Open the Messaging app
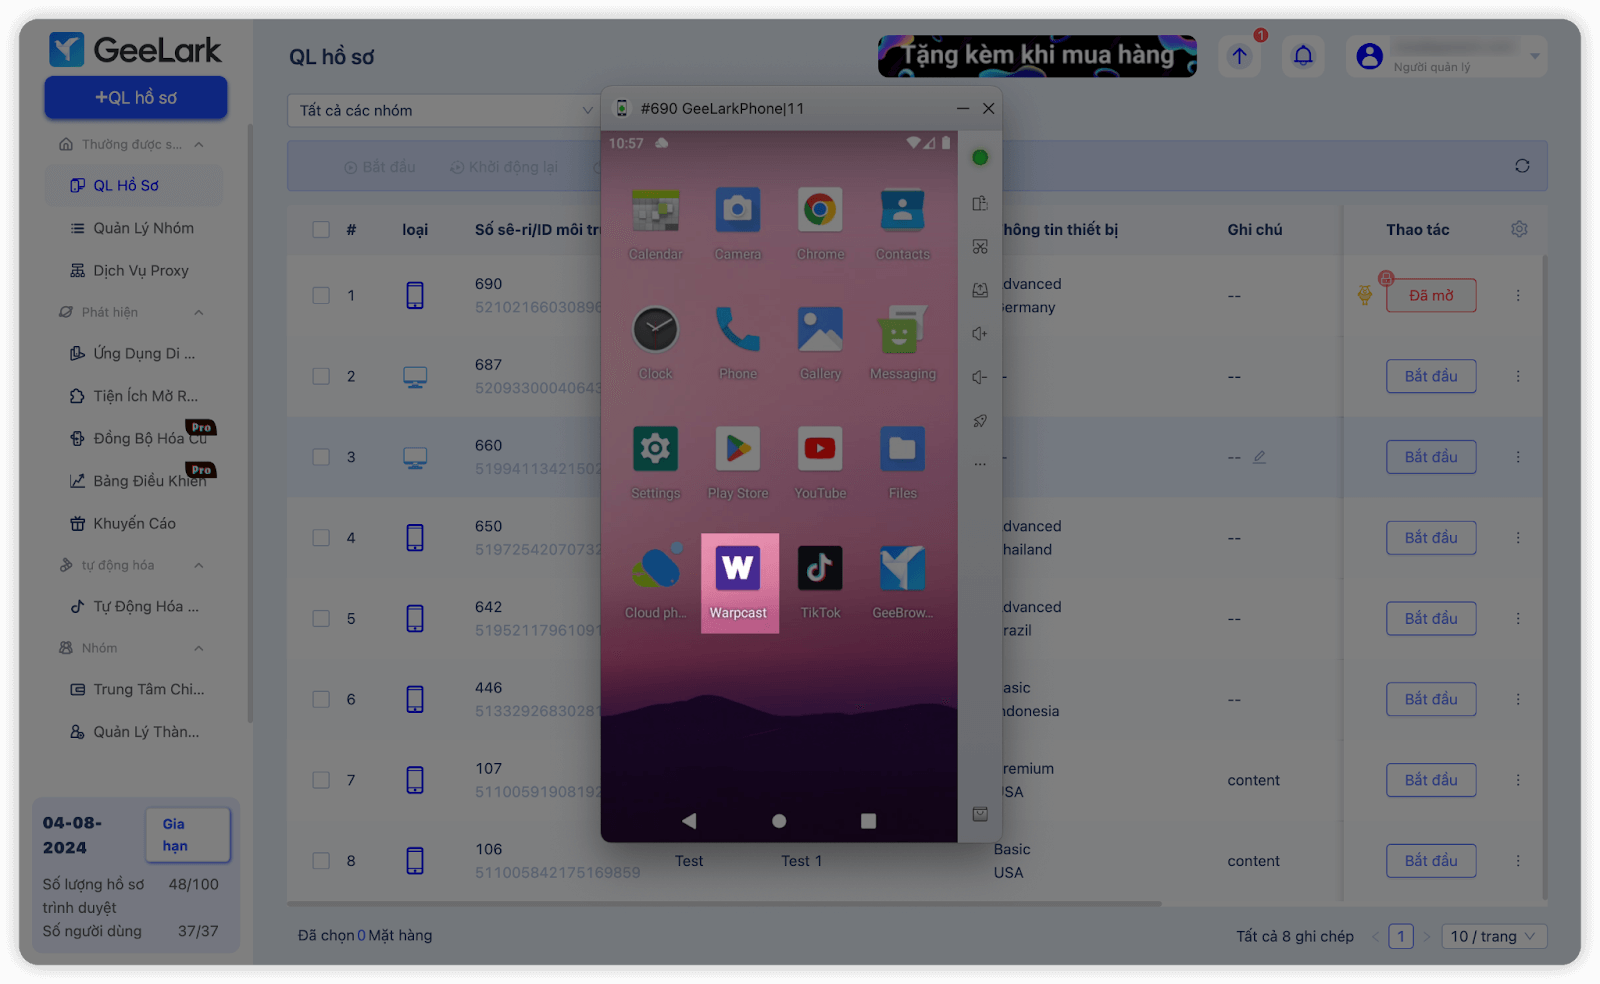The width and height of the screenshot is (1600, 984). point(902,342)
